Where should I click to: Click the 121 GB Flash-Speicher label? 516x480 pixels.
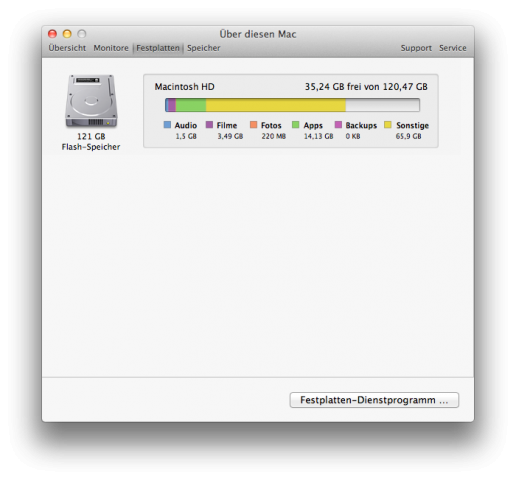(91, 142)
